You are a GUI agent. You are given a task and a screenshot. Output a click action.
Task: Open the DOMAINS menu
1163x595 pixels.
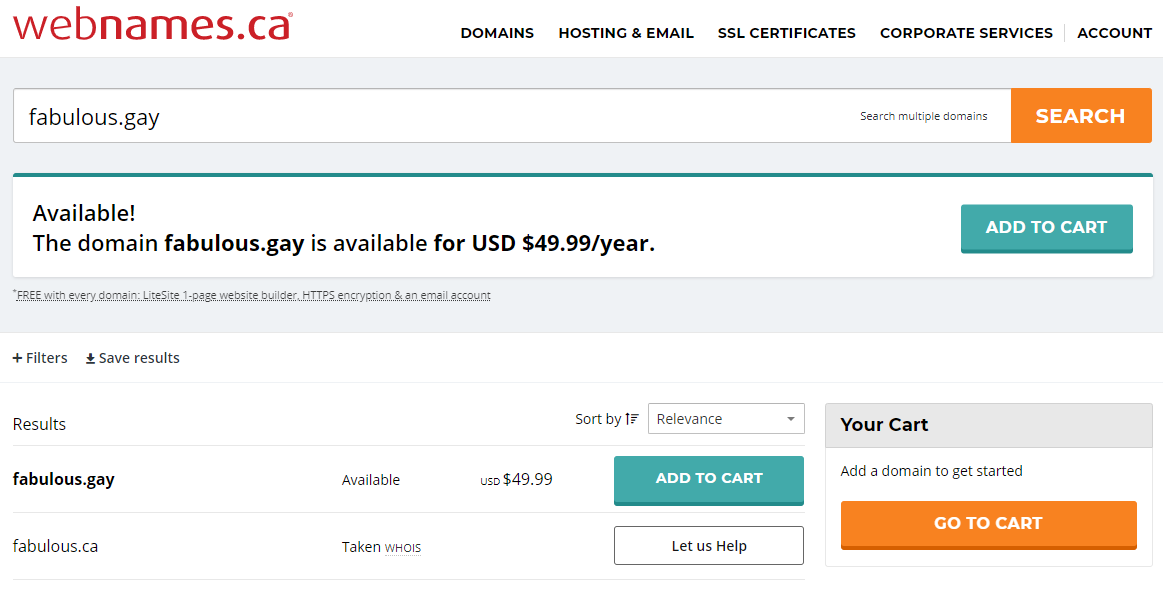click(x=497, y=33)
